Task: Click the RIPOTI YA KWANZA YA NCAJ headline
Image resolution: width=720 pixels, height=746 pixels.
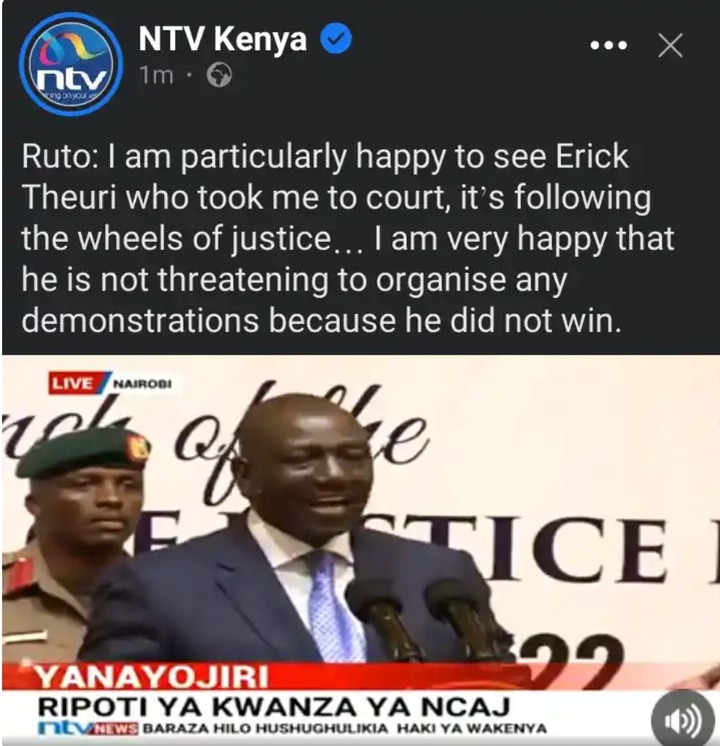Action: 274,706
